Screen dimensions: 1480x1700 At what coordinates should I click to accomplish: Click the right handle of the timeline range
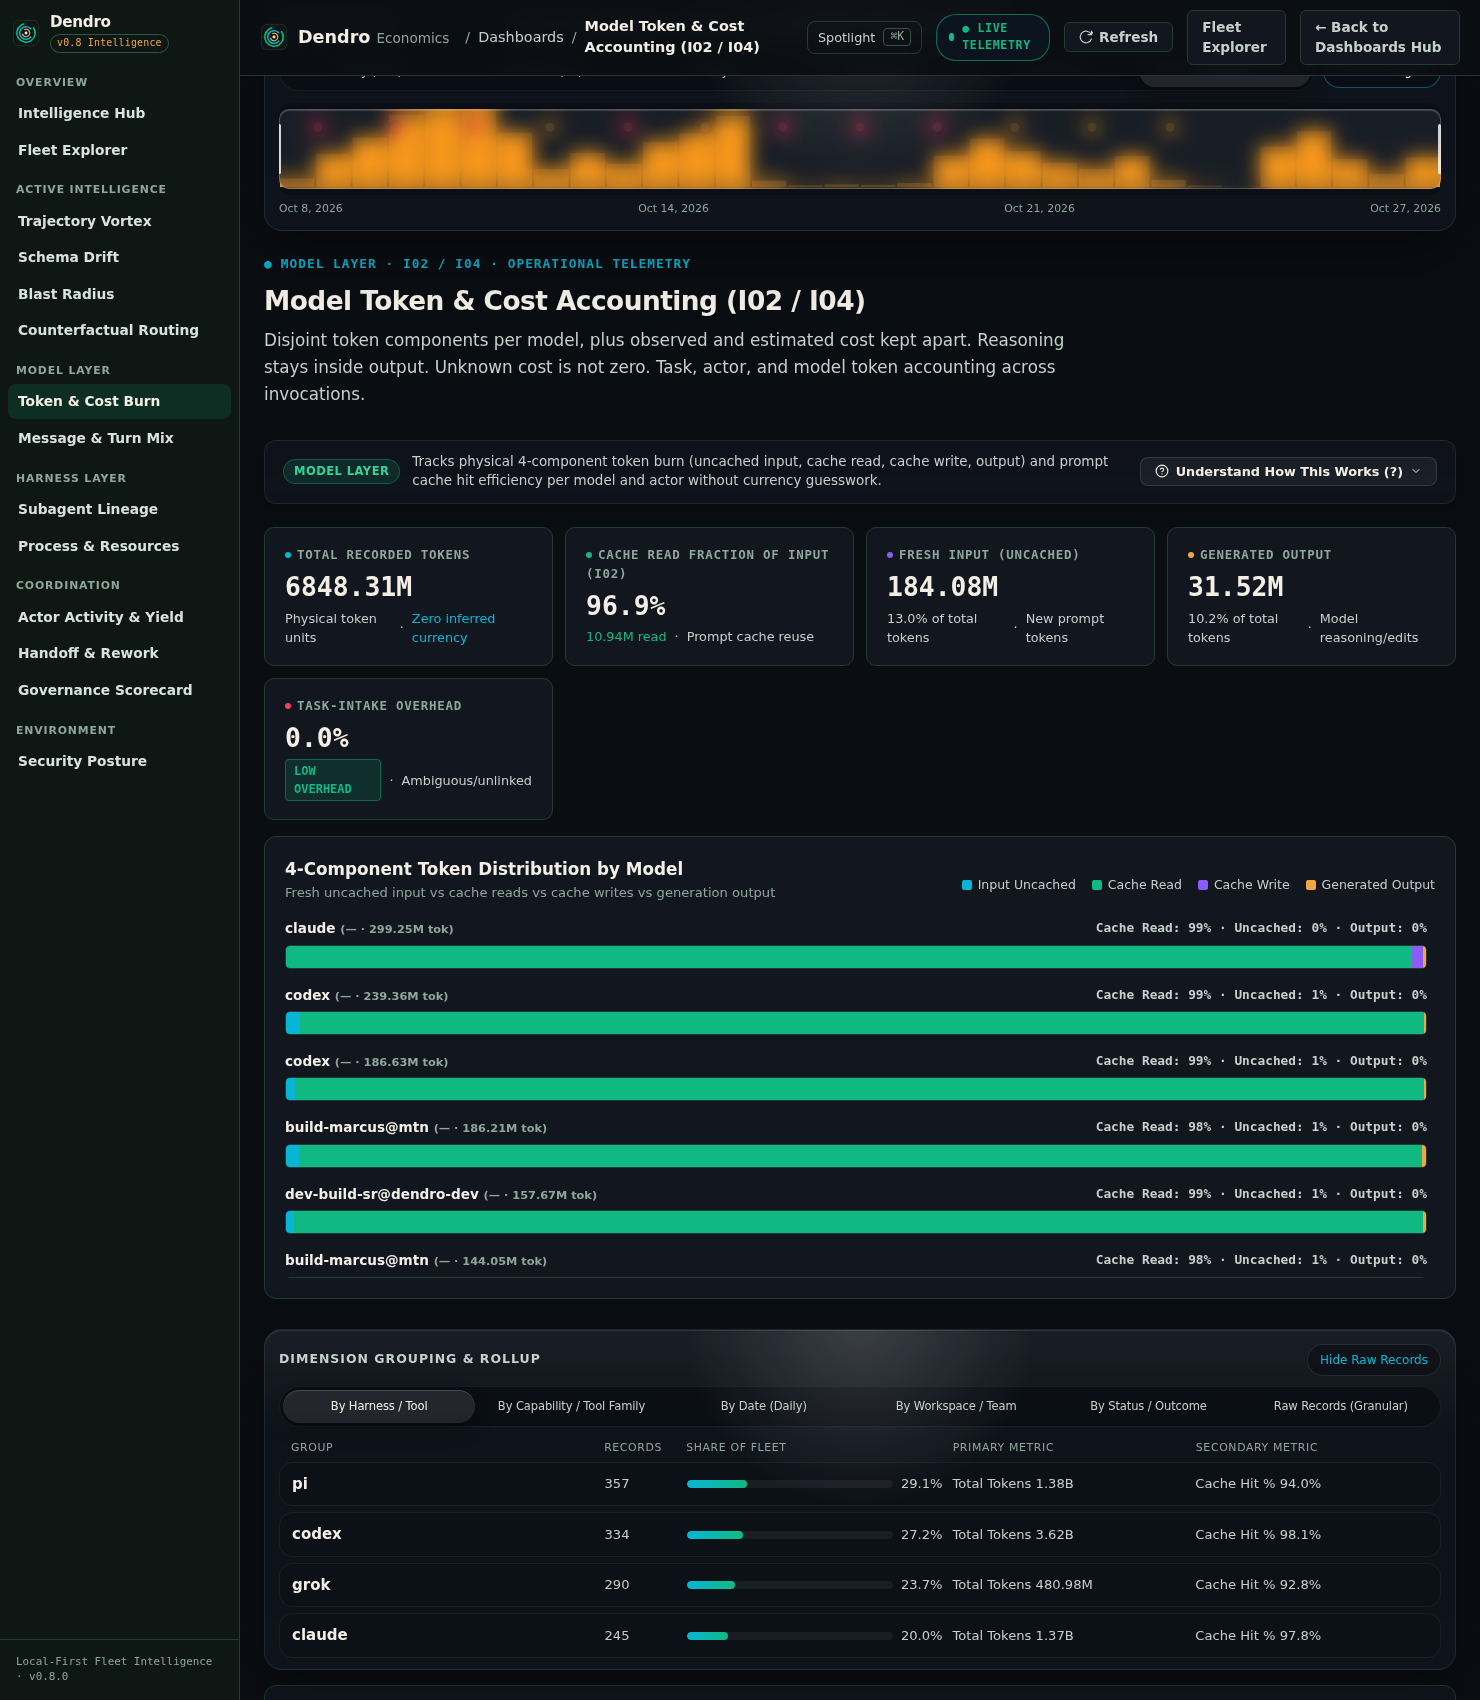[x=1439, y=149]
